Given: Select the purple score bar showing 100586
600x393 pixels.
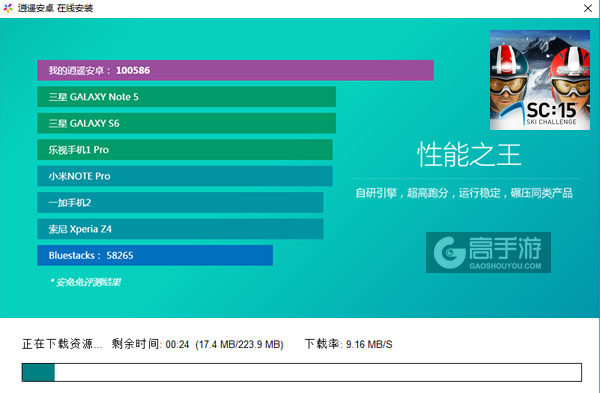Looking at the screenshot, I should point(235,70).
